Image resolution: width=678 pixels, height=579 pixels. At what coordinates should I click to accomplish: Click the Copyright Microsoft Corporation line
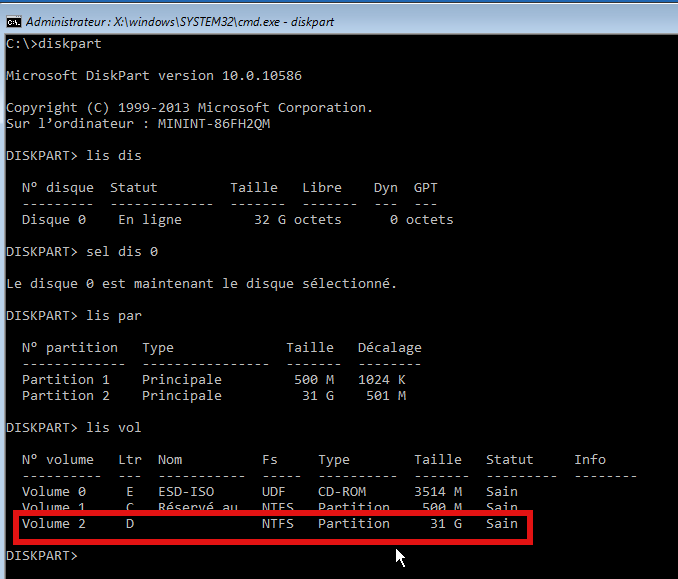pos(189,108)
